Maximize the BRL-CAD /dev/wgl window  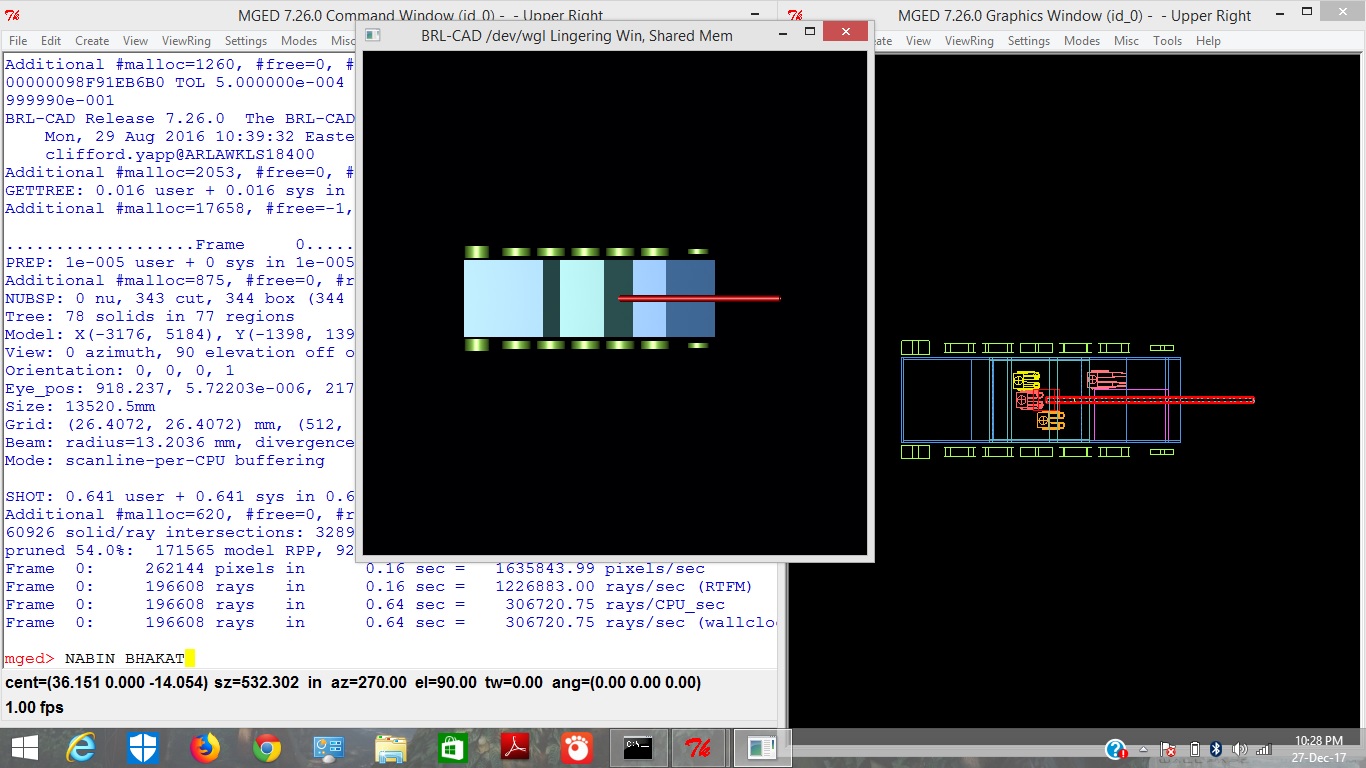click(x=810, y=32)
